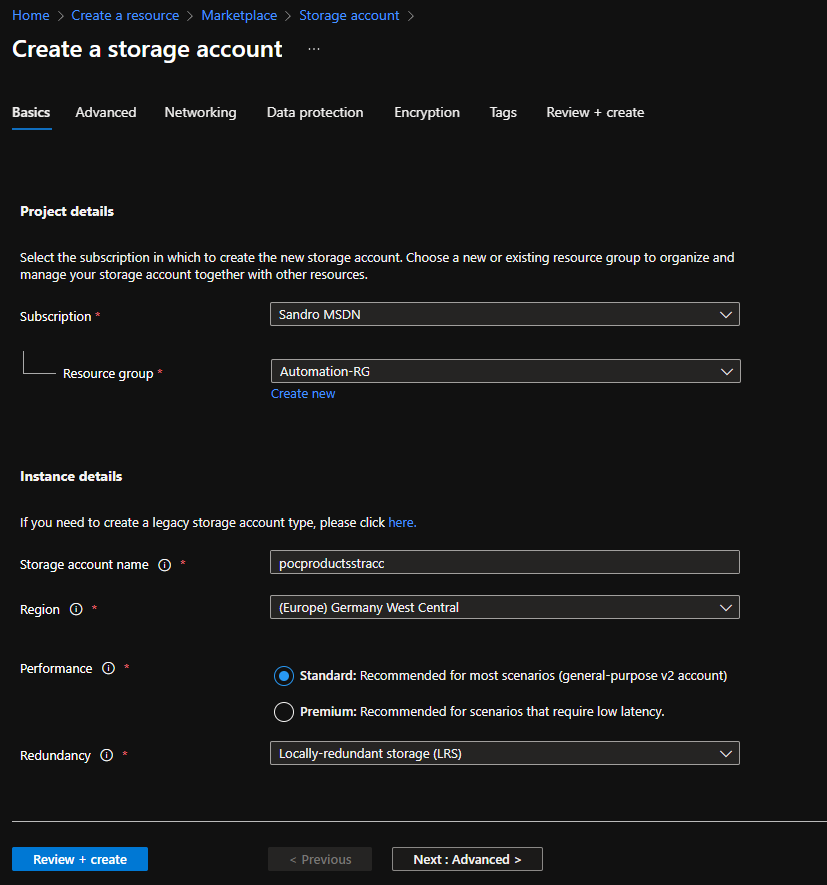Click Create new resource group link
The image size is (827, 885).
click(303, 394)
